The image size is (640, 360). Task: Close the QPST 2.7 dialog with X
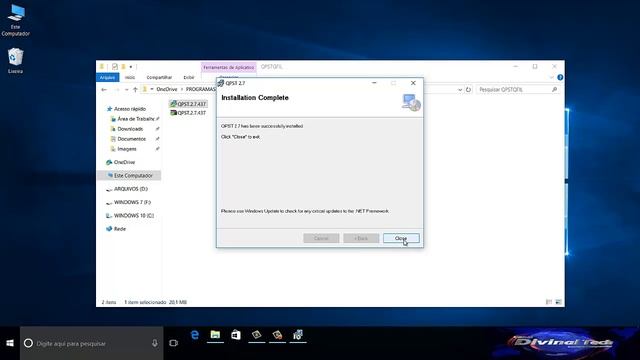coord(413,83)
